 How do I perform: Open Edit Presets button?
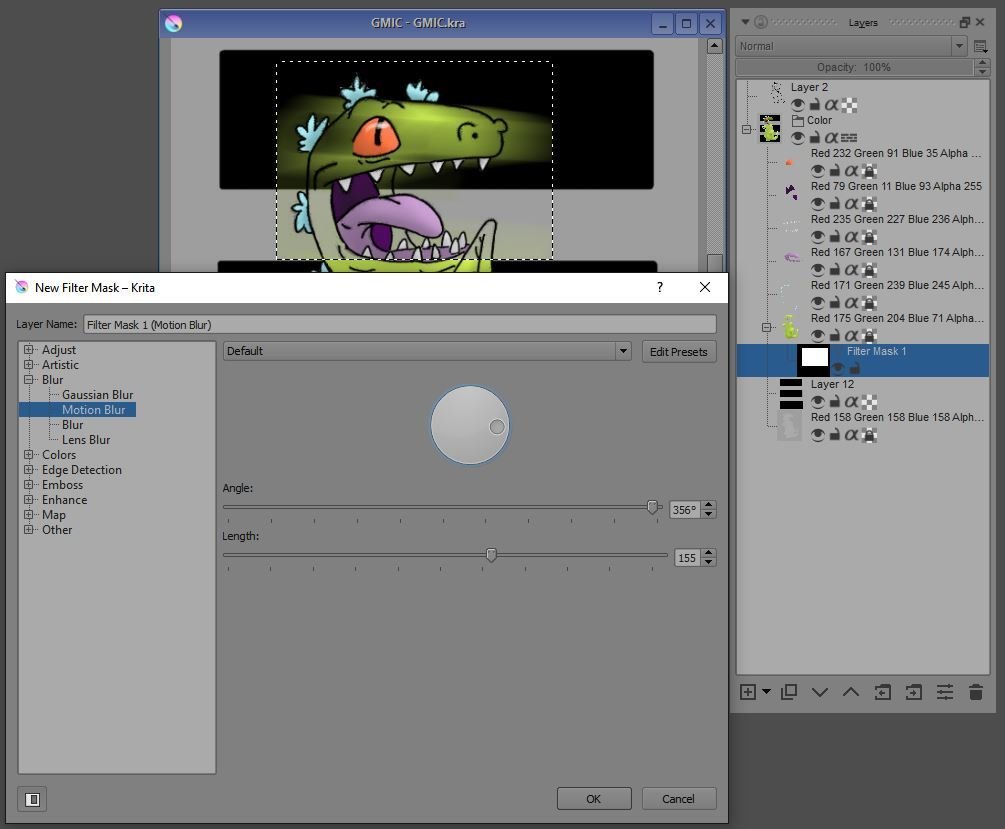pyautogui.click(x=679, y=352)
